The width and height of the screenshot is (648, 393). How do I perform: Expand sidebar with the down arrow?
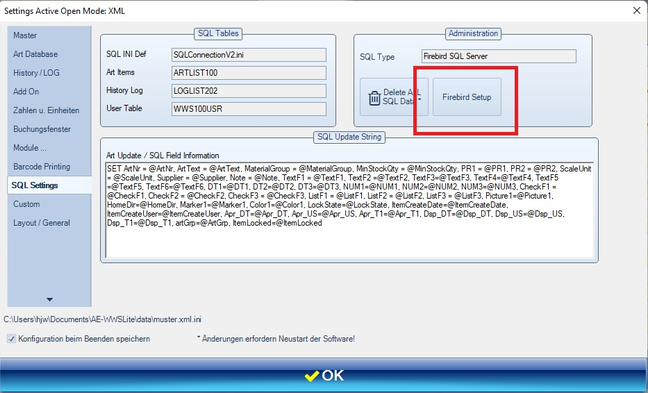[x=50, y=299]
